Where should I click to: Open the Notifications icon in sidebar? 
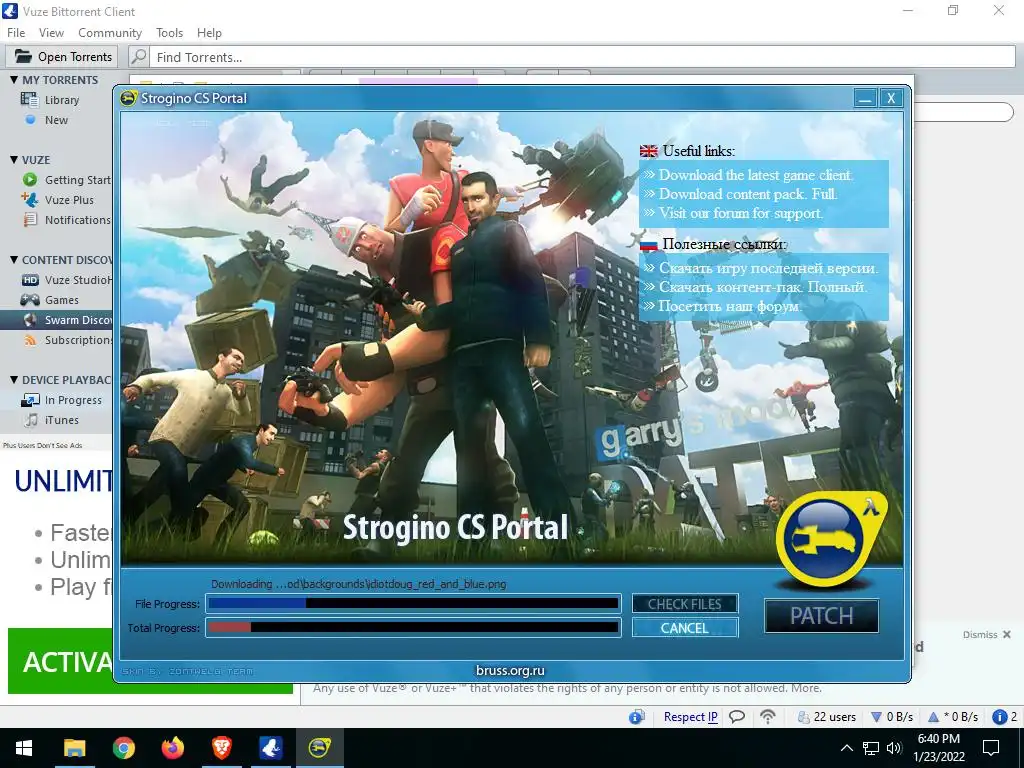pyautogui.click(x=30, y=219)
